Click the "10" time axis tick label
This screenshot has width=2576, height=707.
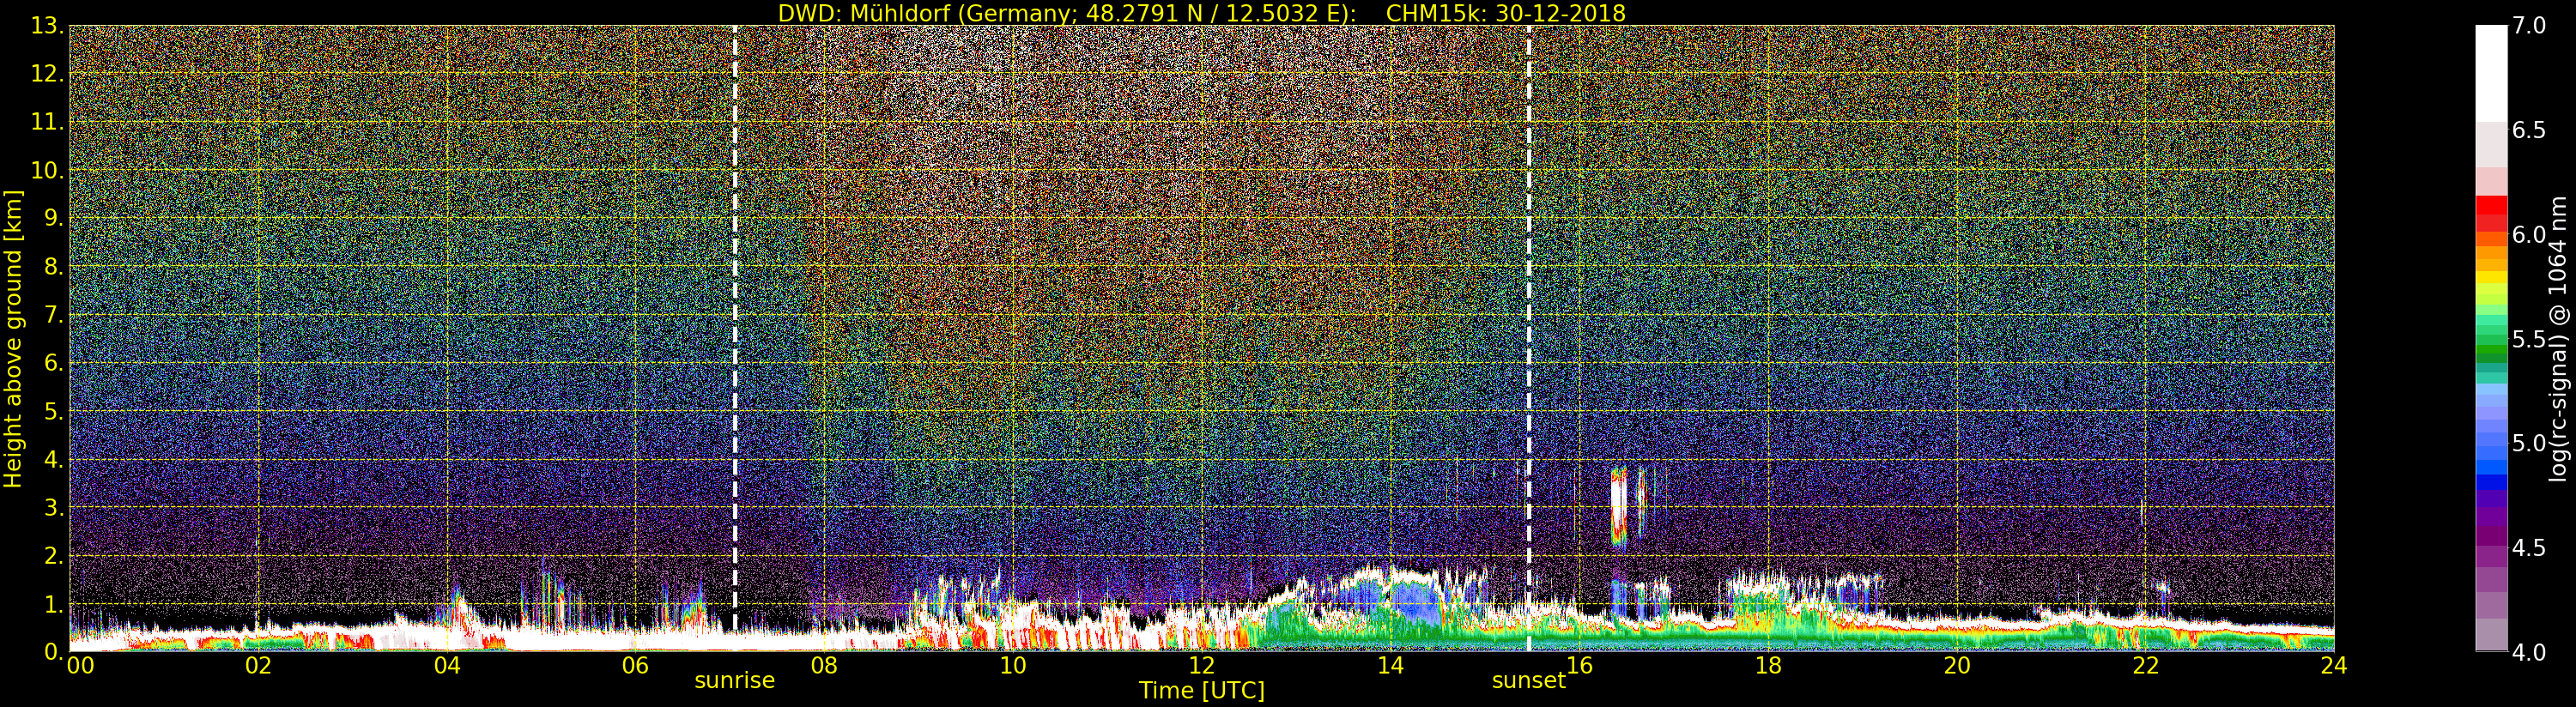(x=1013, y=666)
